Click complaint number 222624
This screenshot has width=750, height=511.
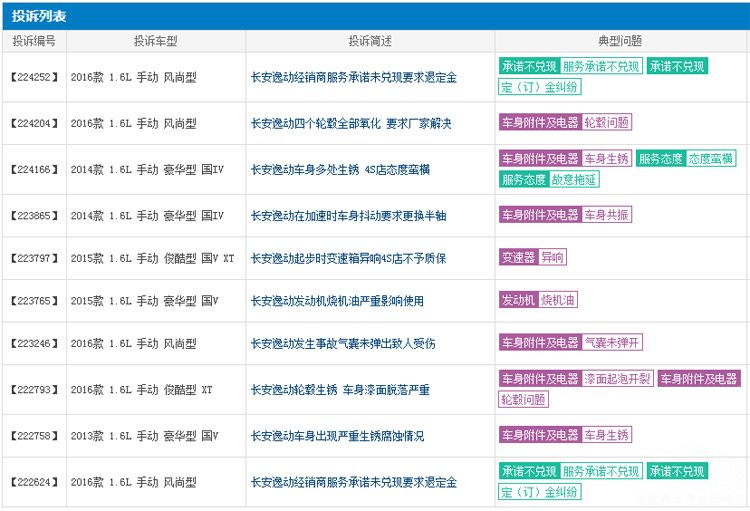click(34, 482)
